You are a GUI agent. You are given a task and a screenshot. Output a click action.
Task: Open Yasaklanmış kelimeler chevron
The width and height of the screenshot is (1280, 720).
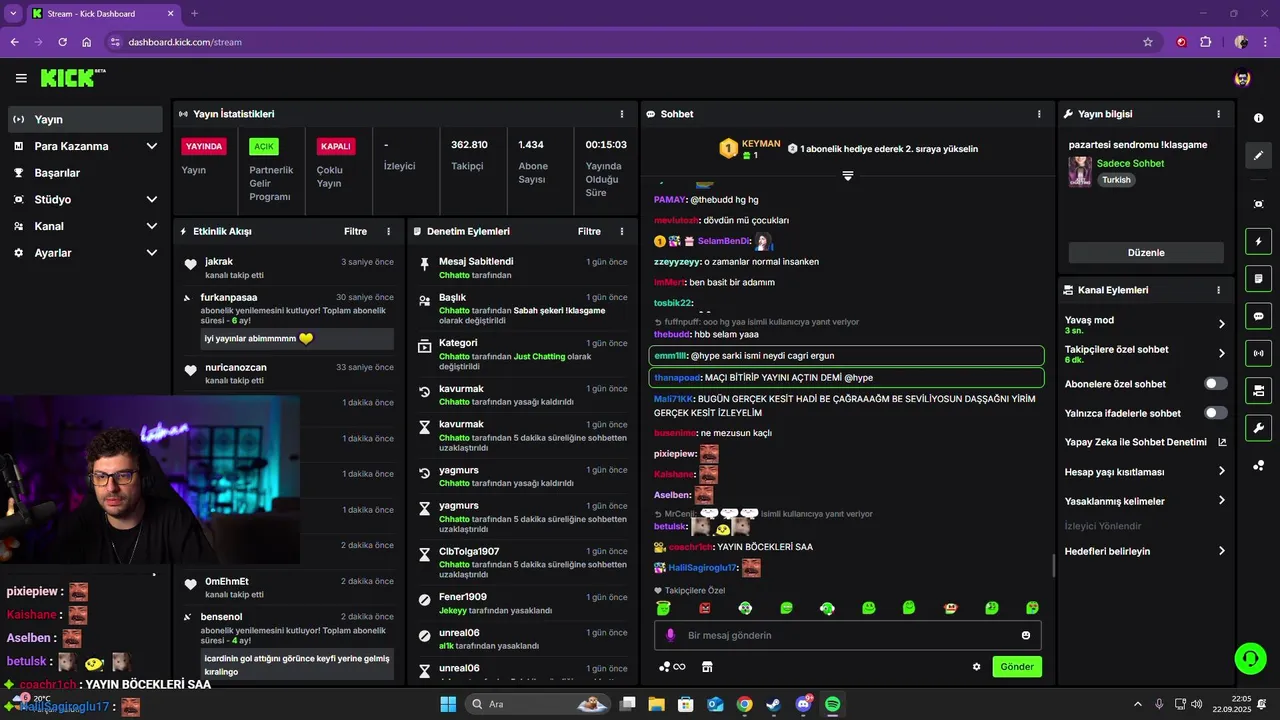point(1222,501)
